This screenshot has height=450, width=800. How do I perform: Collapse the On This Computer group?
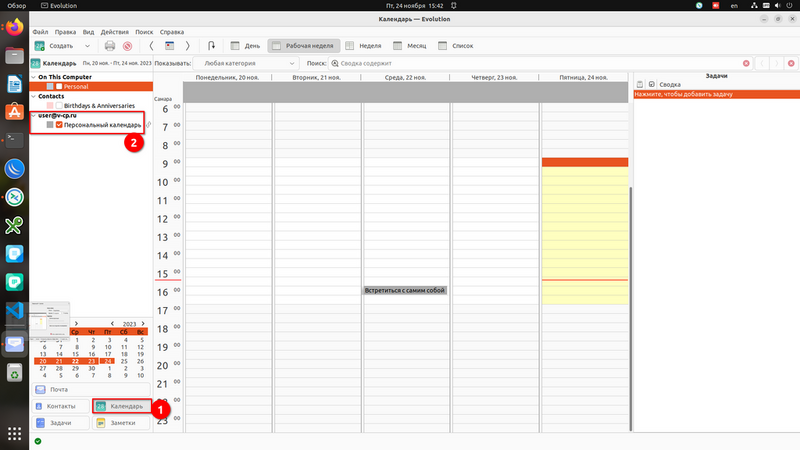(x=33, y=76)
